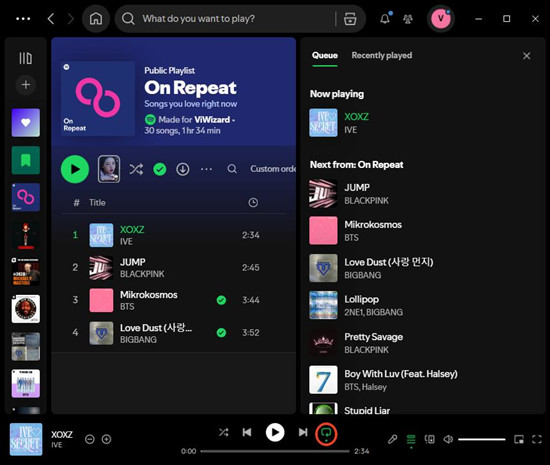
Task: Open XOXZ title in the player bar
Action: click(x=62, y=434)
